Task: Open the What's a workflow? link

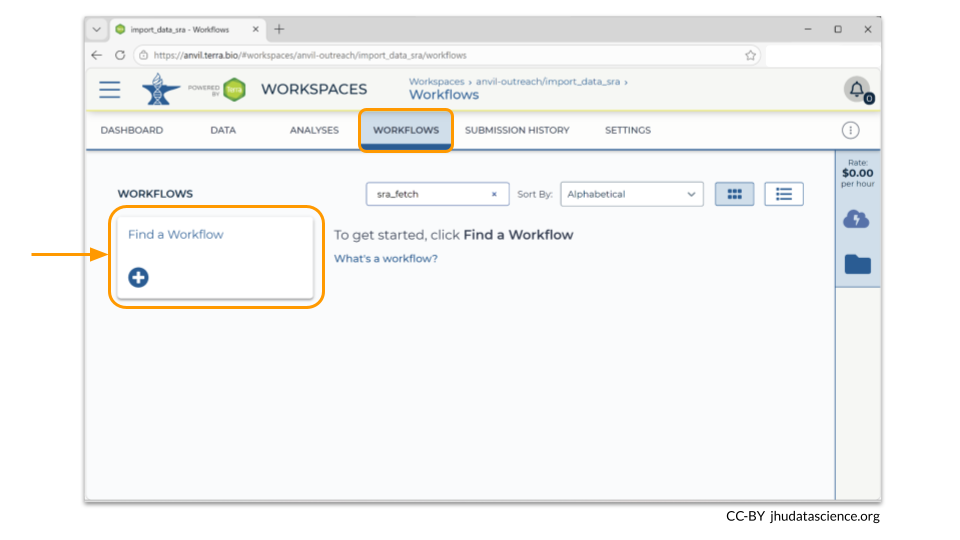Action: point(386,258)
